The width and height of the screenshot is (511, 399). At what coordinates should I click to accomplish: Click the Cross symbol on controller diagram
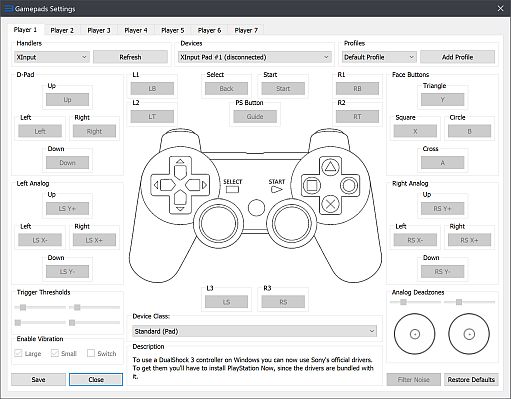[x=330, y=204]
